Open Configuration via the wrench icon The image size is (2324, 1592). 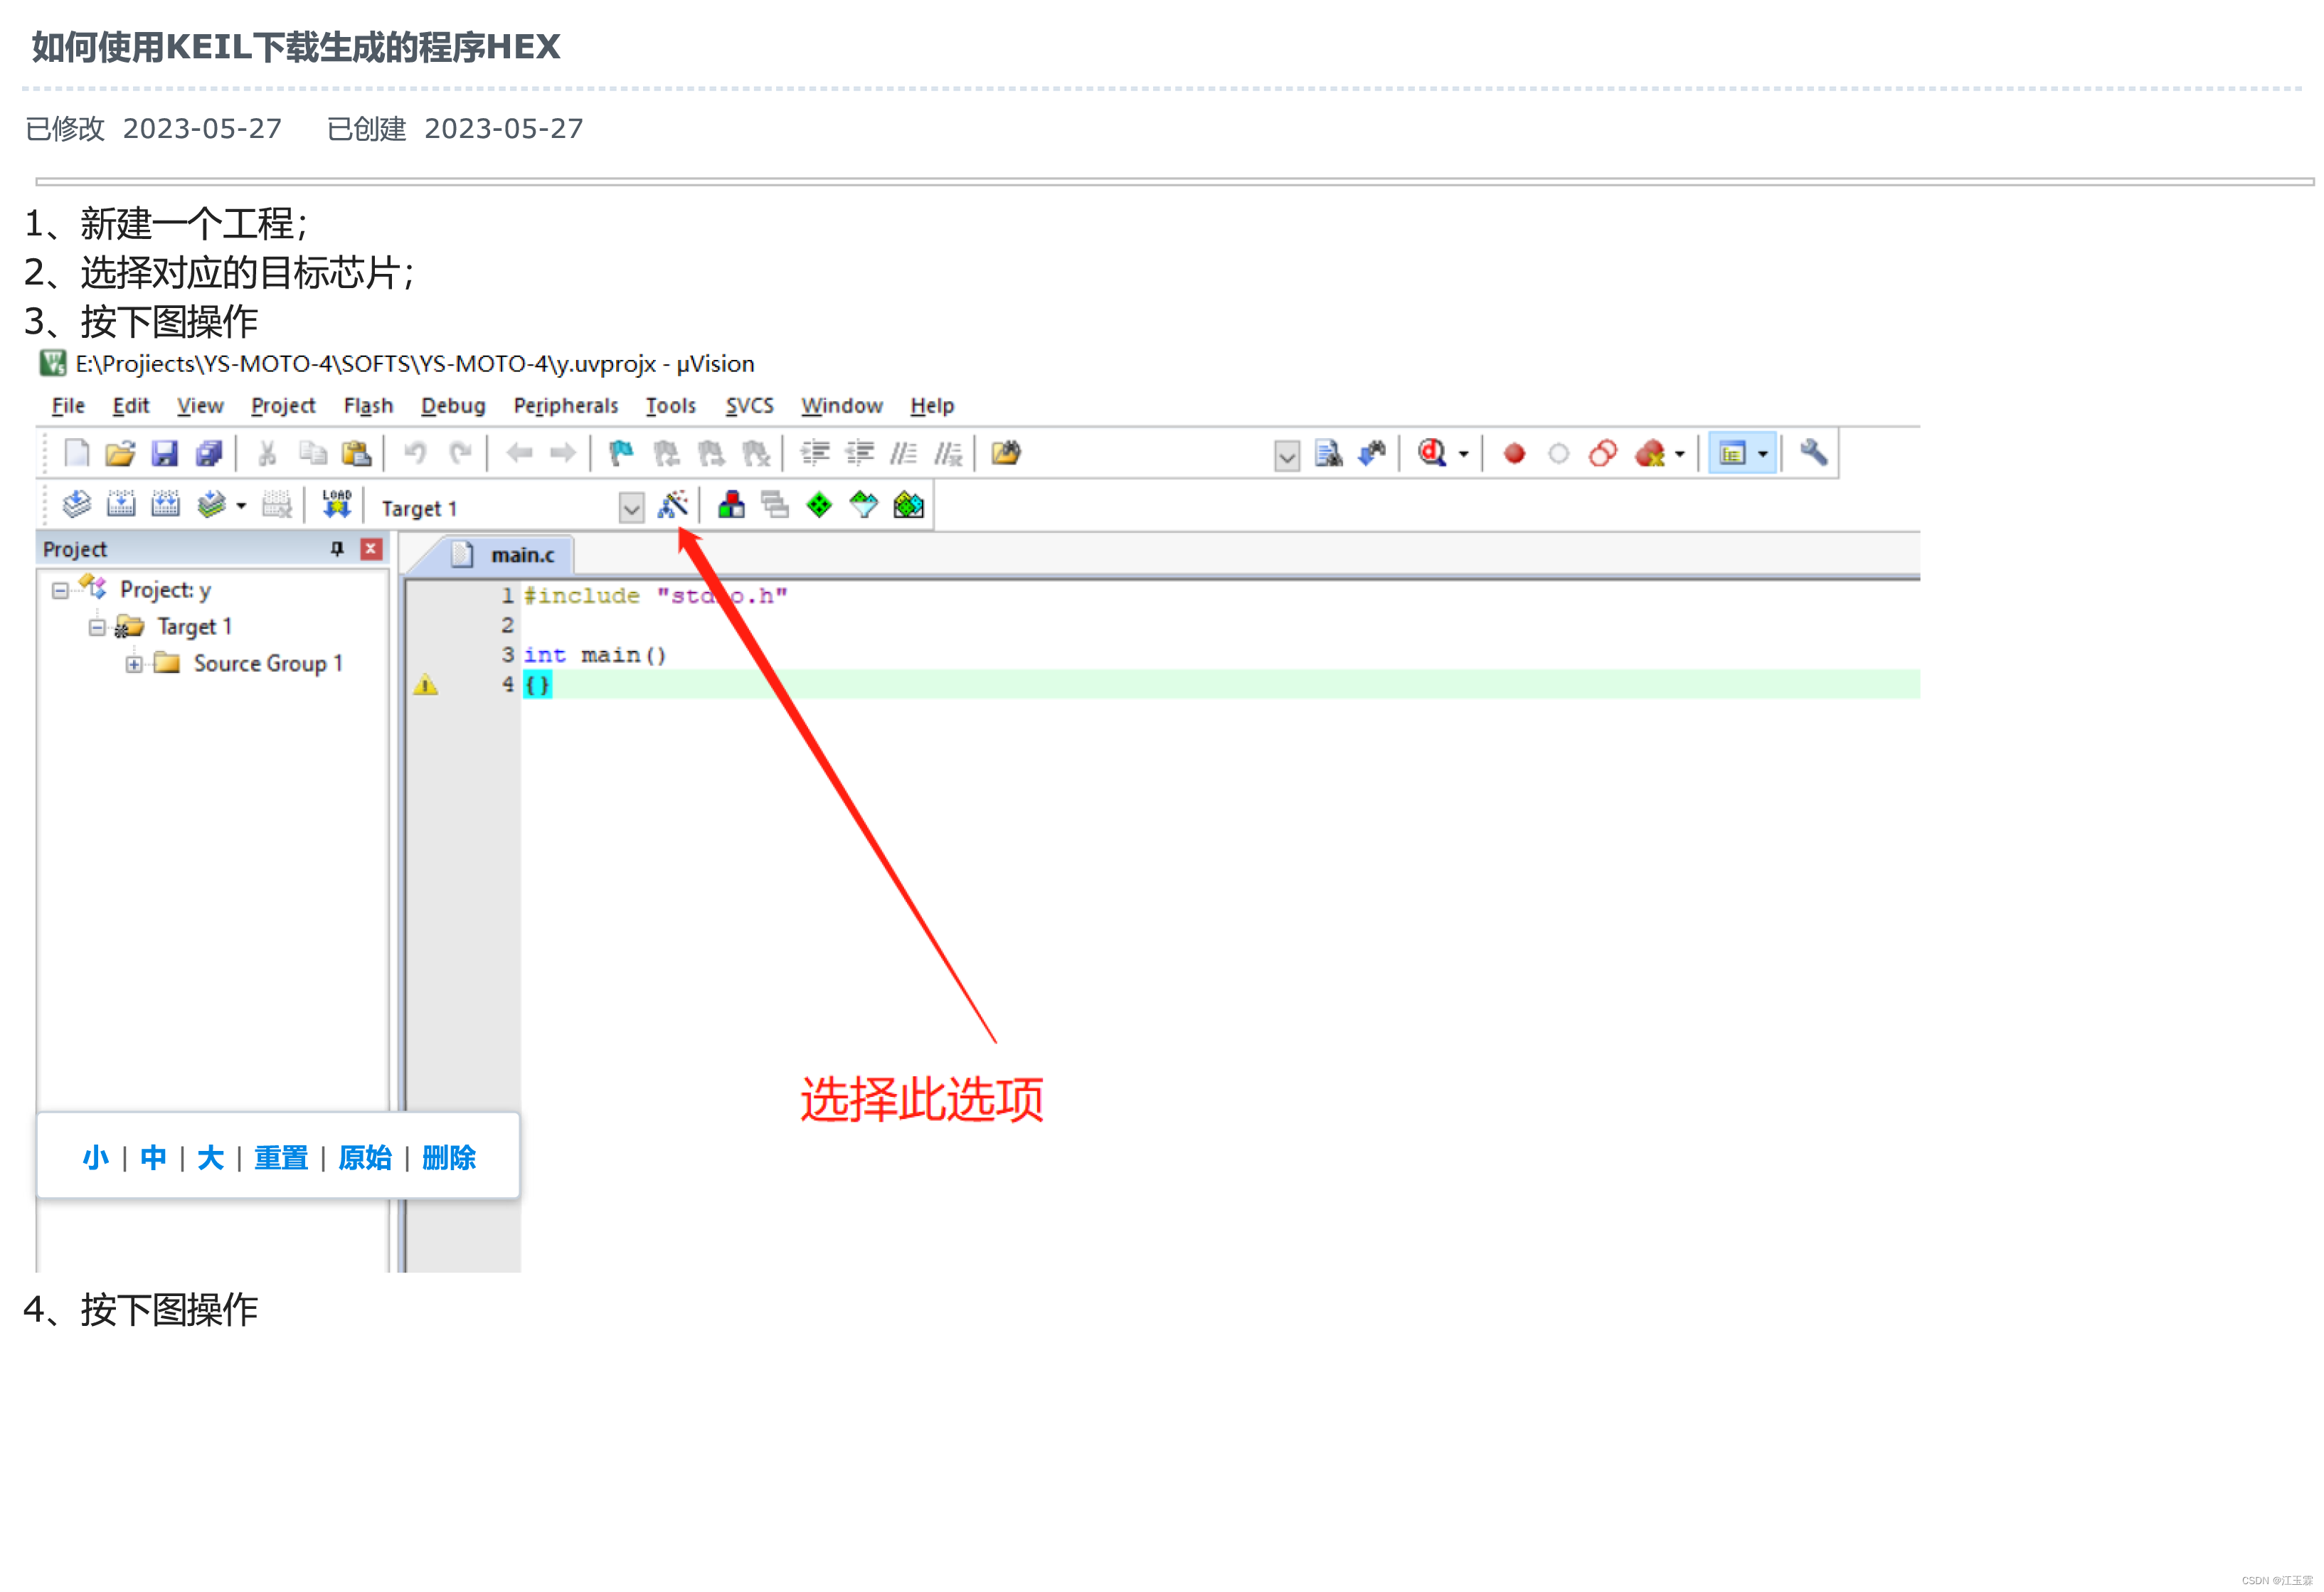(x=1813, y=453)
